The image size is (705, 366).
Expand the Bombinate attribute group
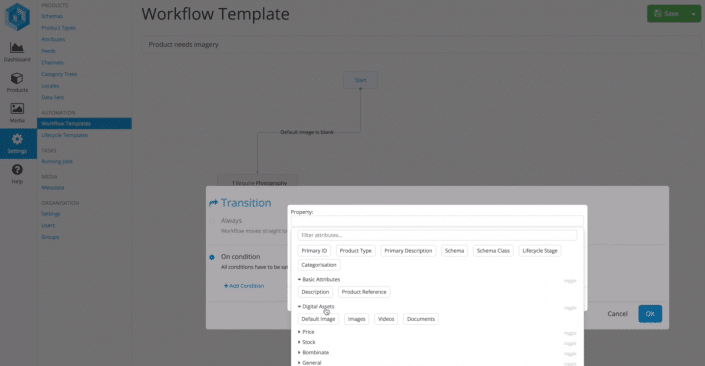[313, 353]
